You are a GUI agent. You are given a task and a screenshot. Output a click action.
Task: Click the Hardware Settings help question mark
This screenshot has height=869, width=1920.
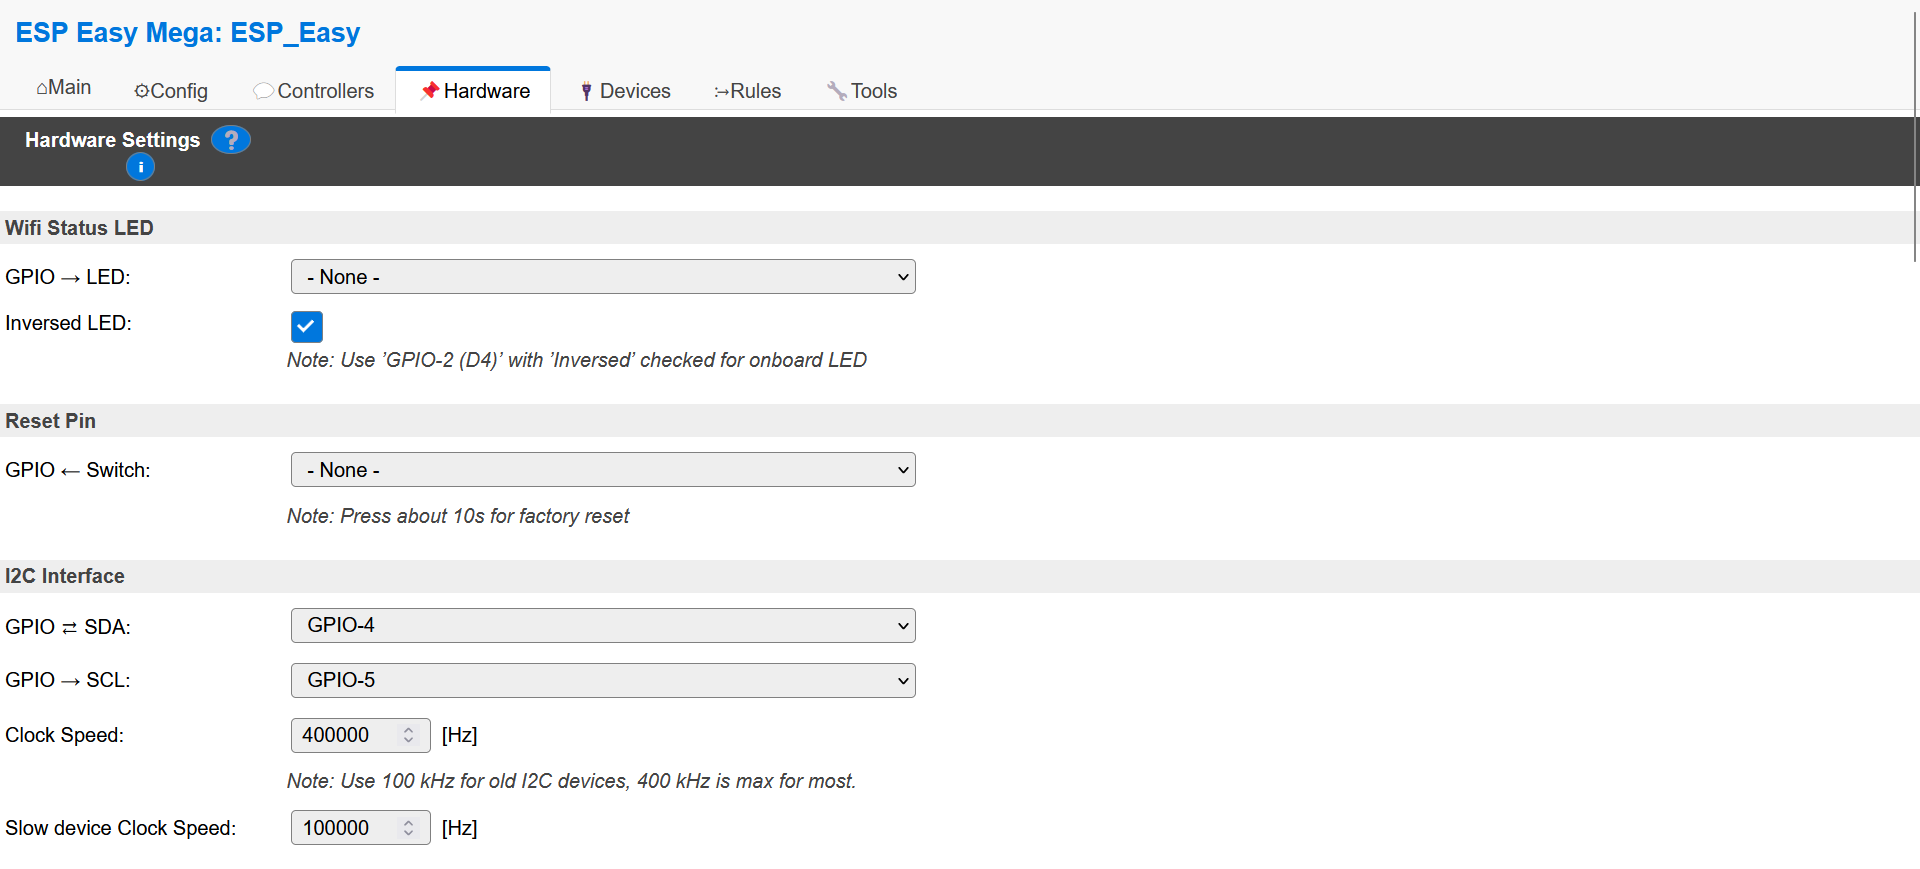coord(231,140)
